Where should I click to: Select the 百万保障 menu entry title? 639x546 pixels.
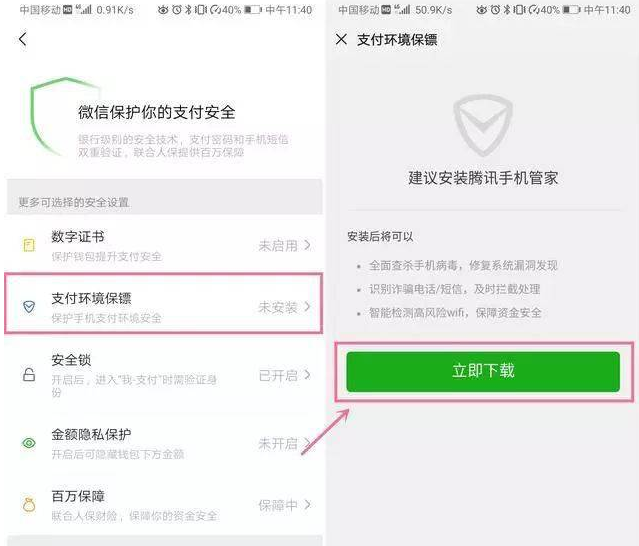pos(78,496)
